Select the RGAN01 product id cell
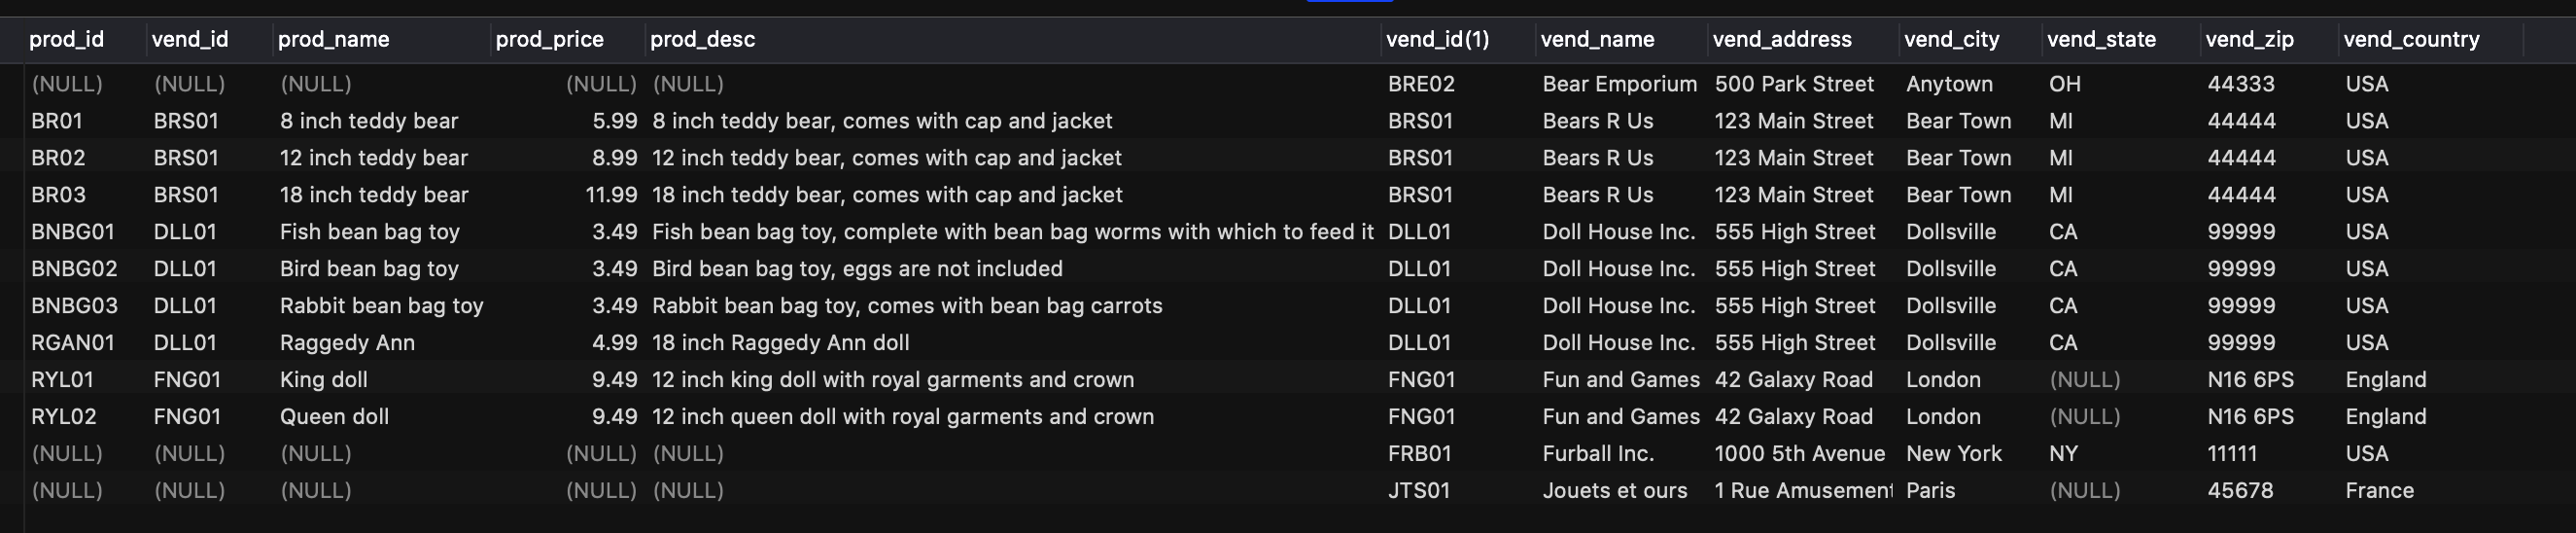2576x533 pixels. coord(72,343)
